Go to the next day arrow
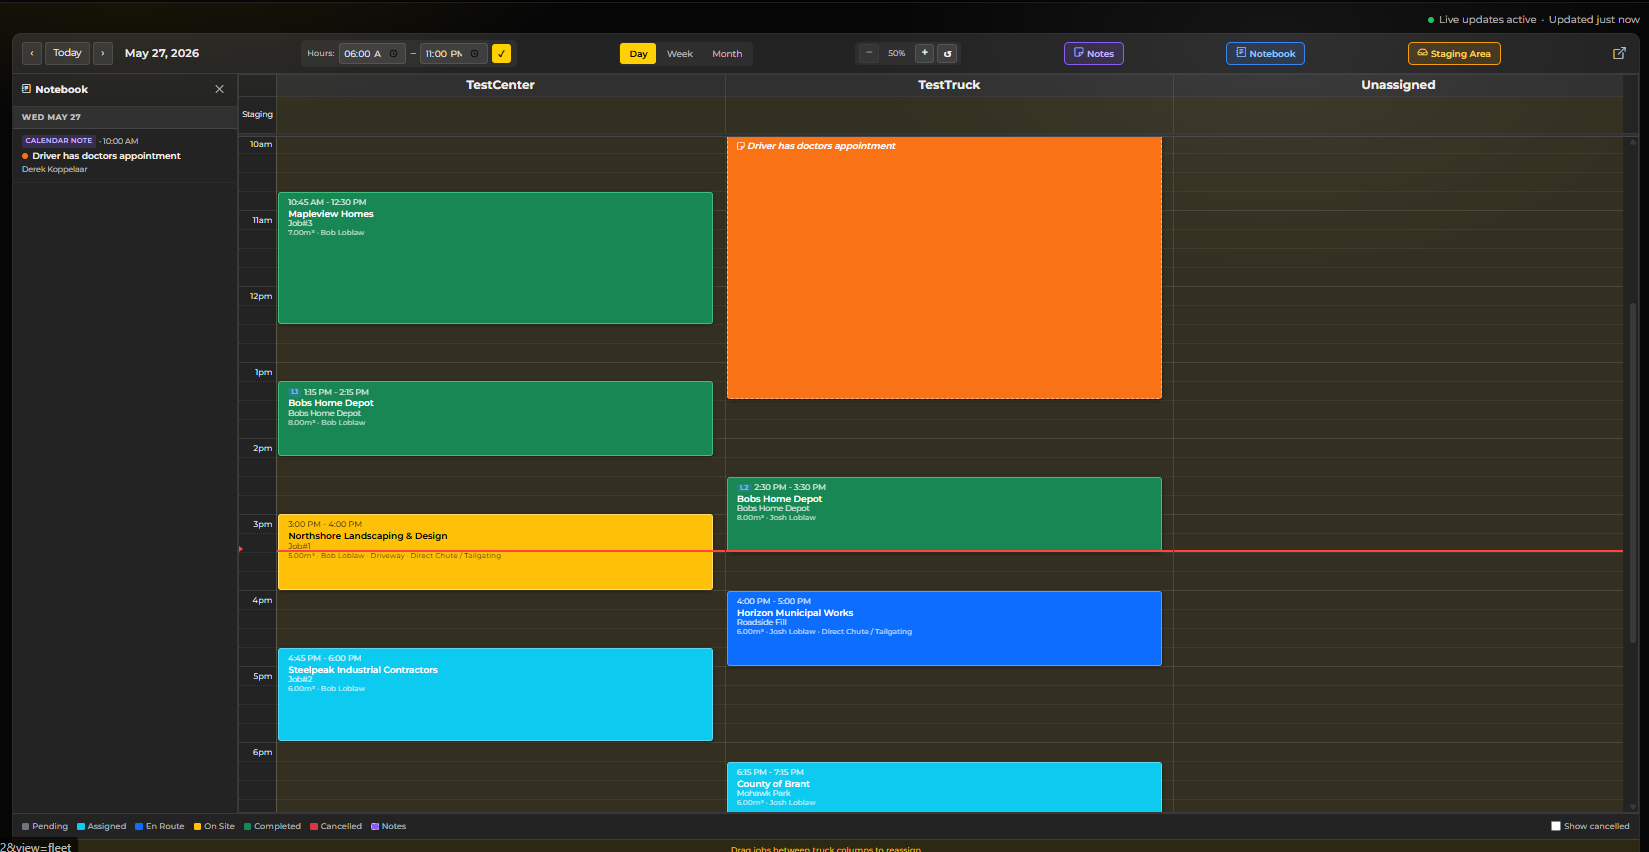Image resolution: width=1649 pixels, height=852 pixels. pos(103,53)
